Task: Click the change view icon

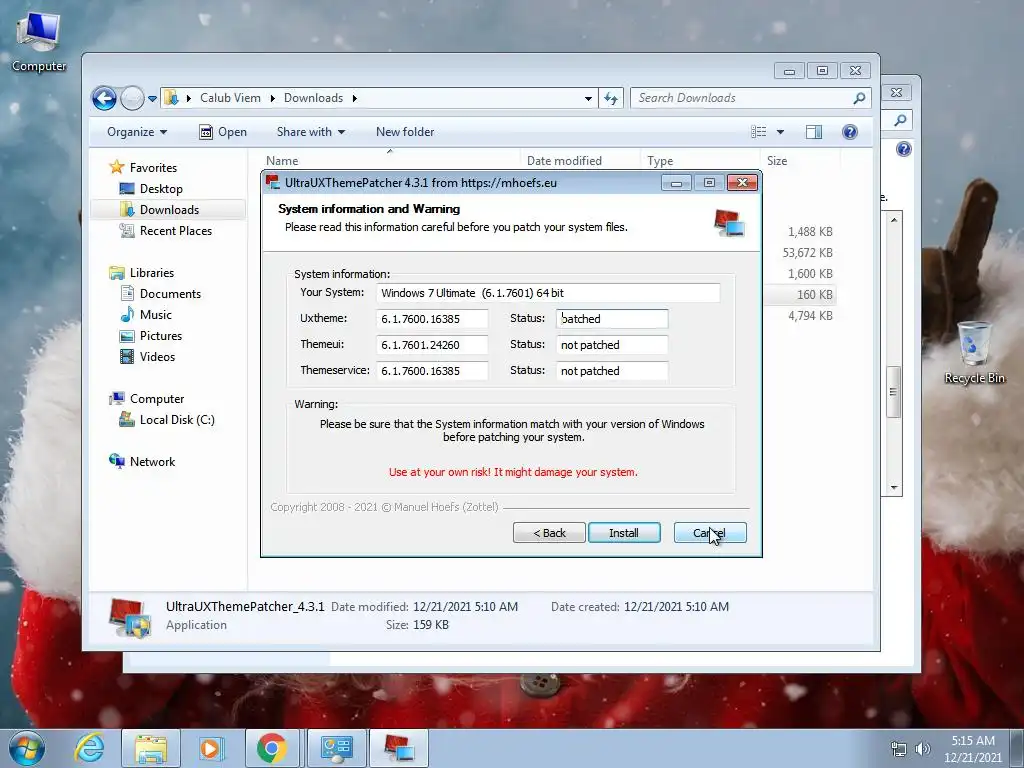Action: pos(759,132)
